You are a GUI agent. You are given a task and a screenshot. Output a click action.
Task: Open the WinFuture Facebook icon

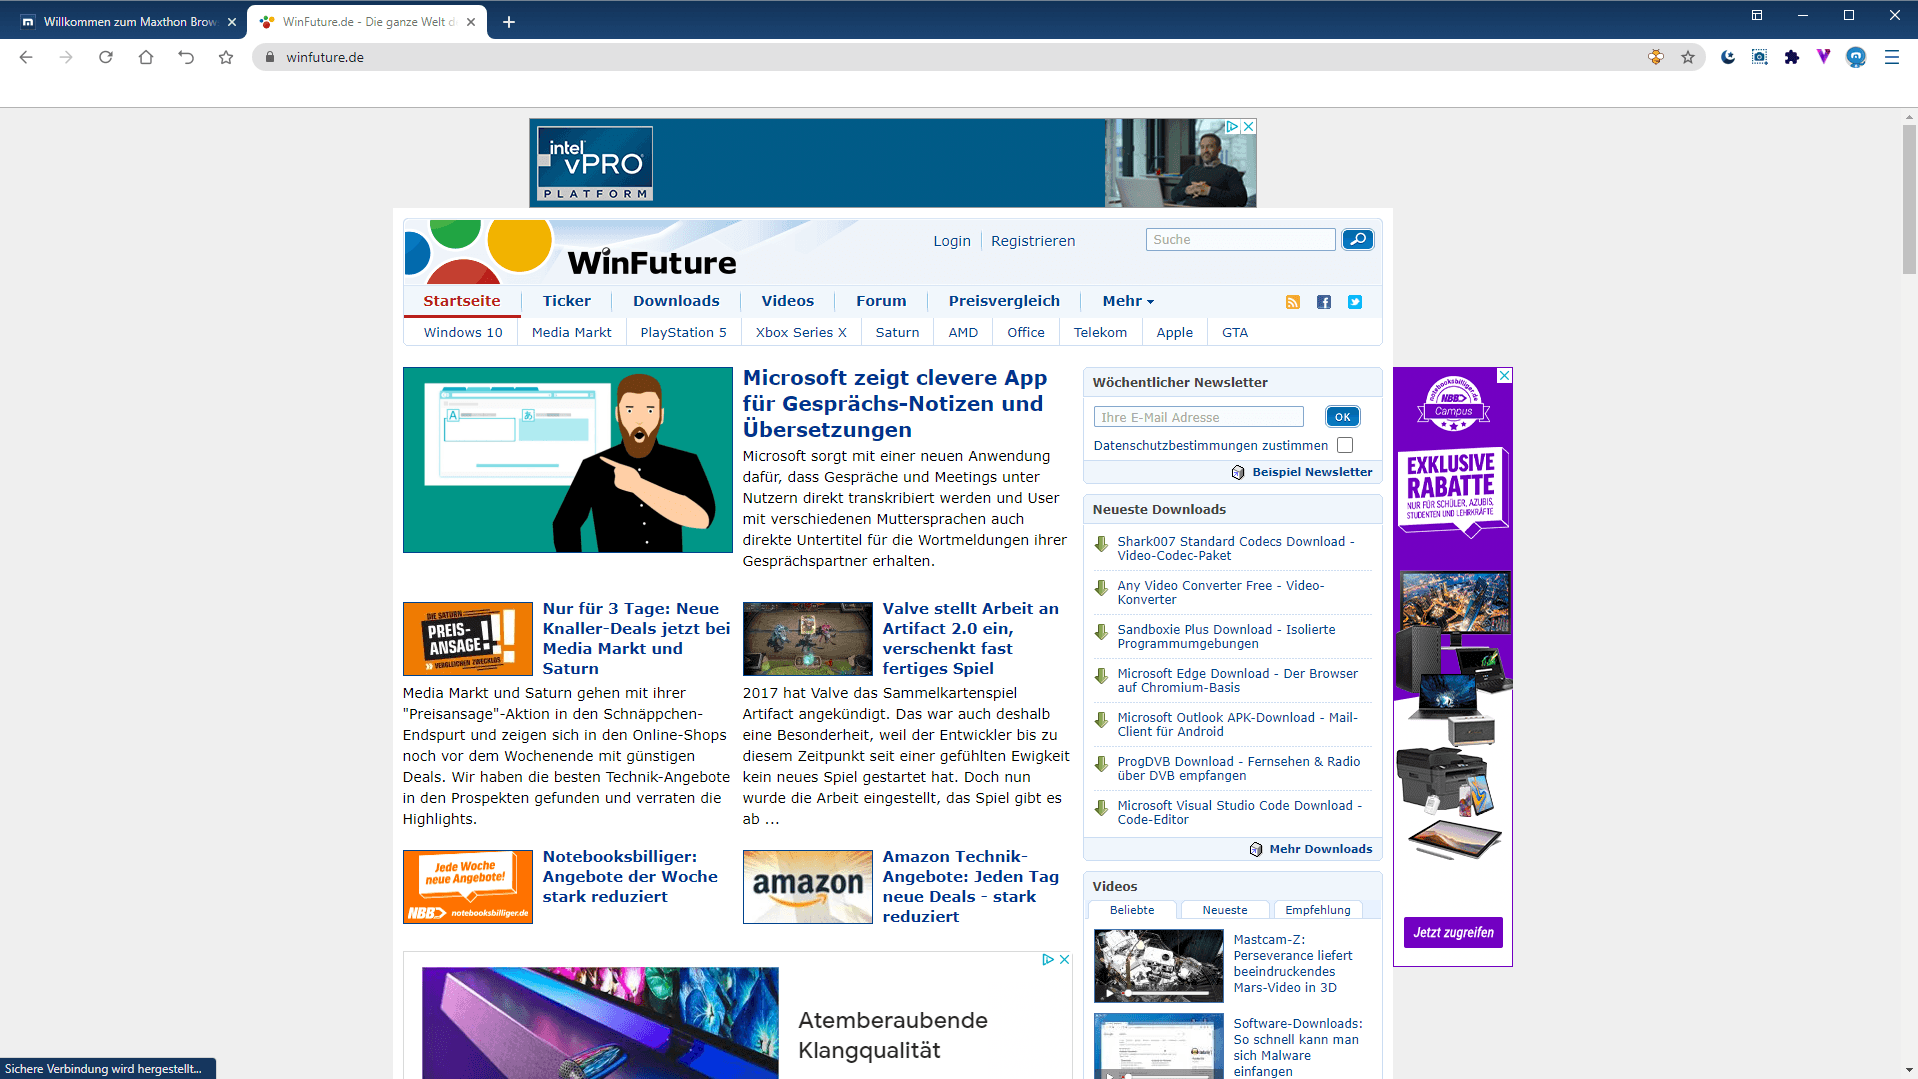(1324, 302)
